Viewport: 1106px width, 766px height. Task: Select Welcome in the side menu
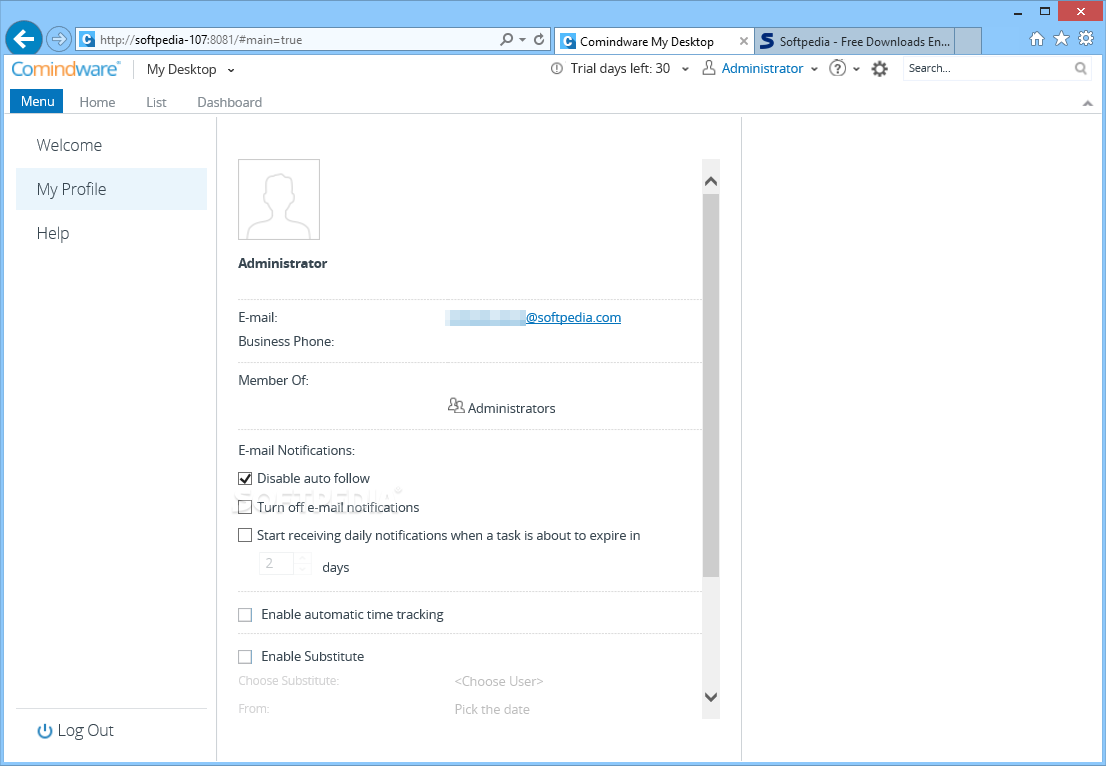[111, 145]
